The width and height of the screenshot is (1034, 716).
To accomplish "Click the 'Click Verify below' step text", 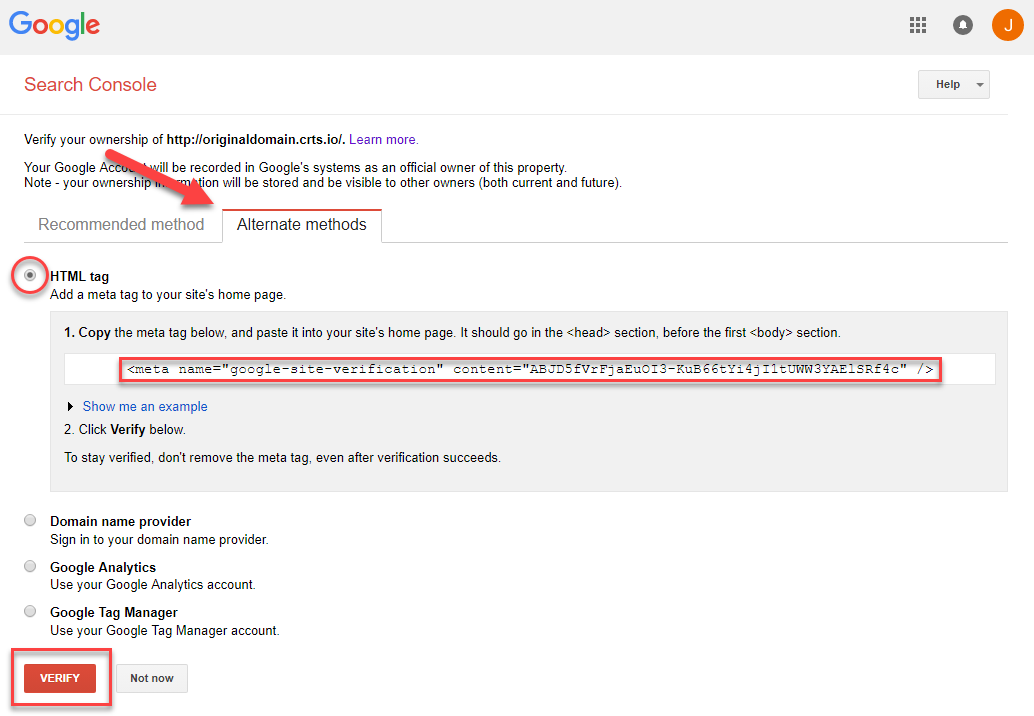I will 125,430.
